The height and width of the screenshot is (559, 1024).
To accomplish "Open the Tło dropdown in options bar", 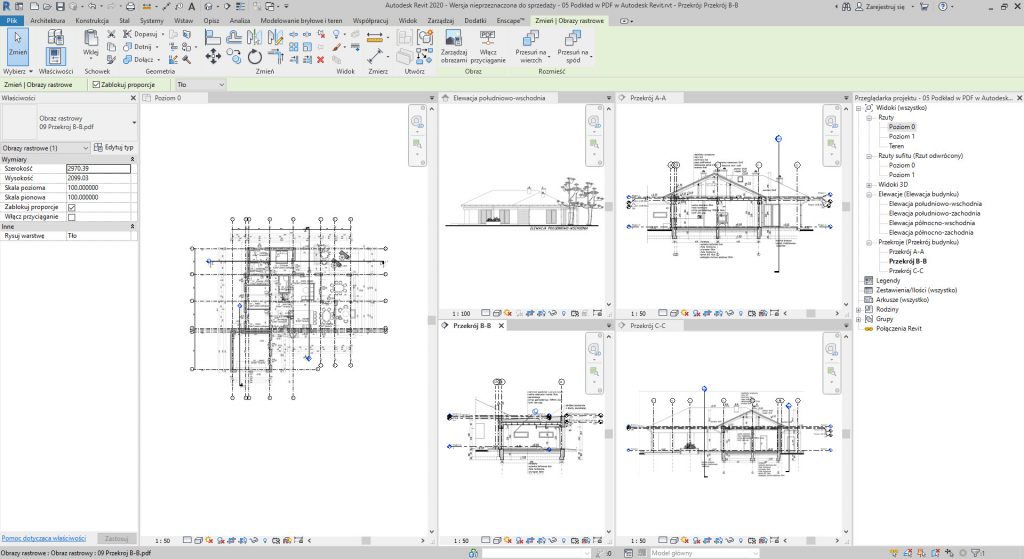I will point(201,85).
